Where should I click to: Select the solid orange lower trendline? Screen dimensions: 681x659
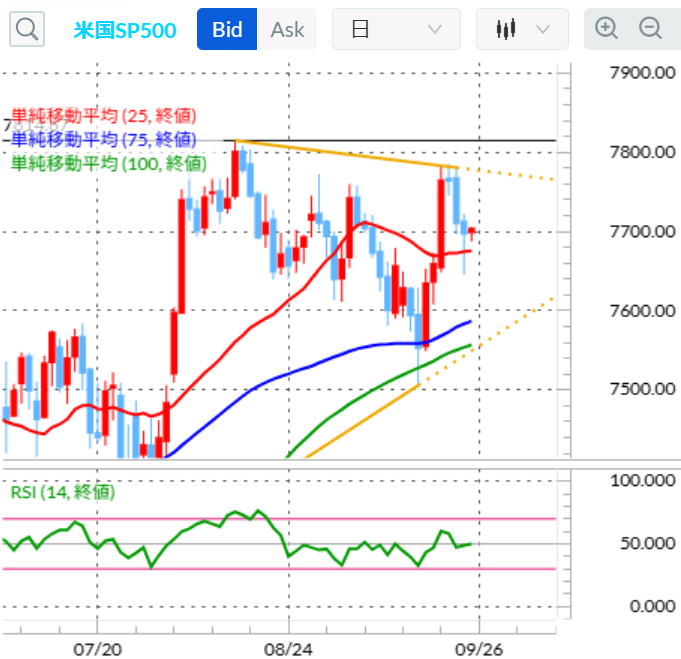(x=363, y=421)
